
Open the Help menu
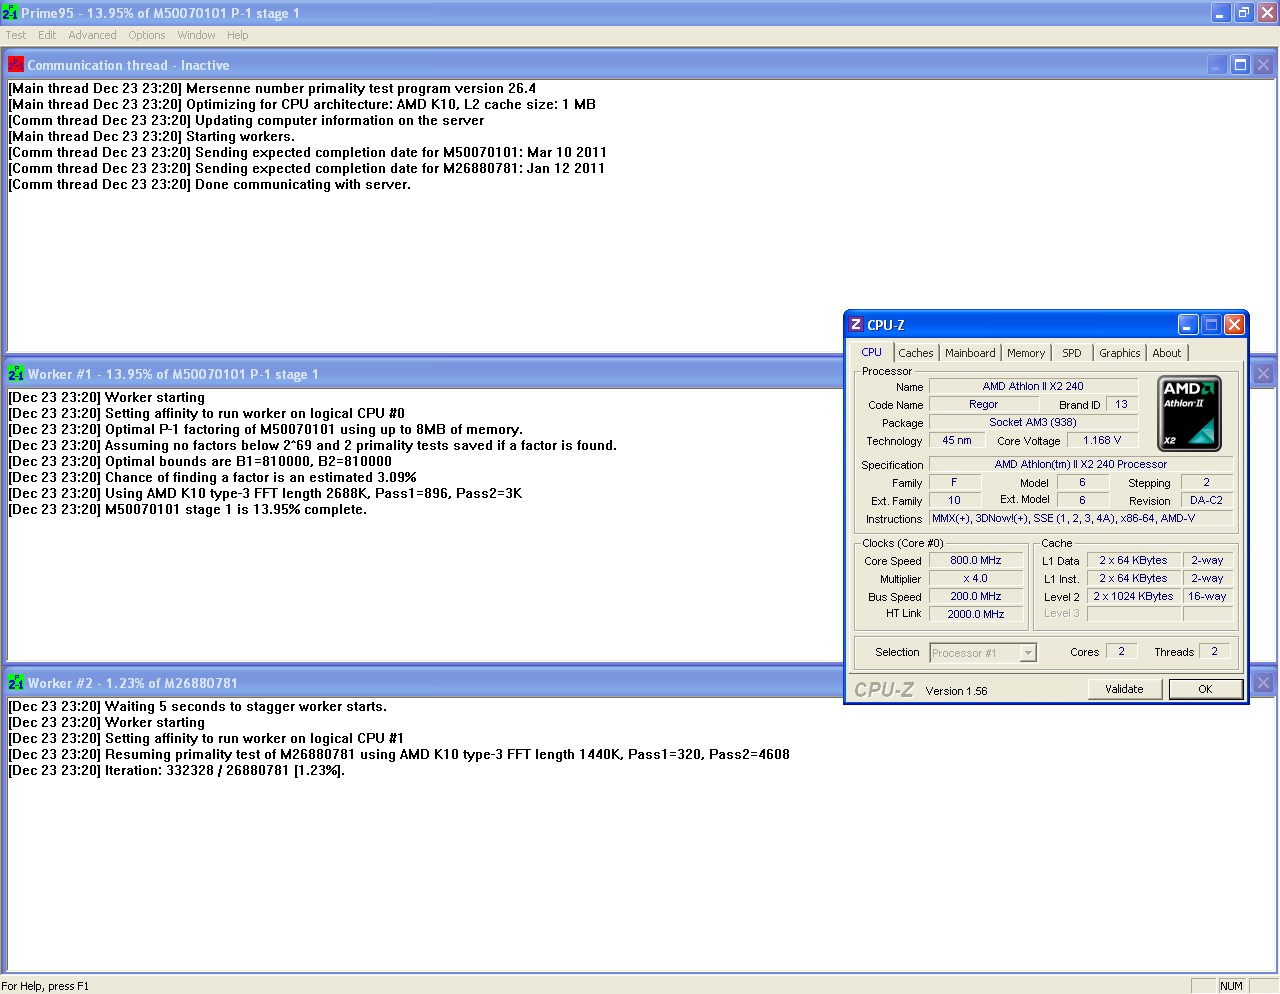tap(237, 35)
